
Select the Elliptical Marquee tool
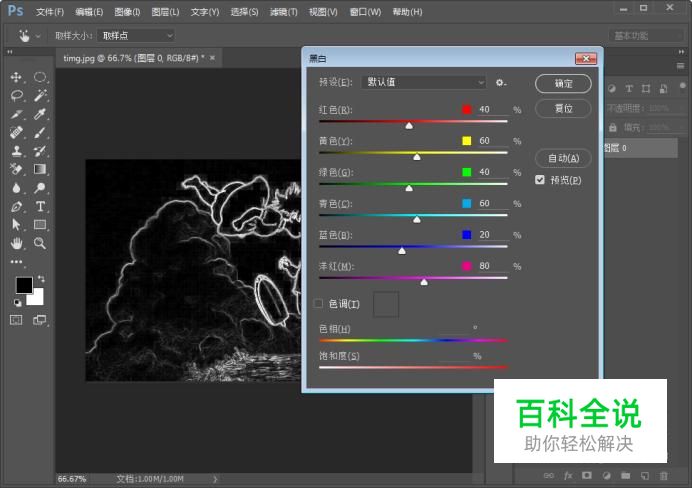coord(40,78)
